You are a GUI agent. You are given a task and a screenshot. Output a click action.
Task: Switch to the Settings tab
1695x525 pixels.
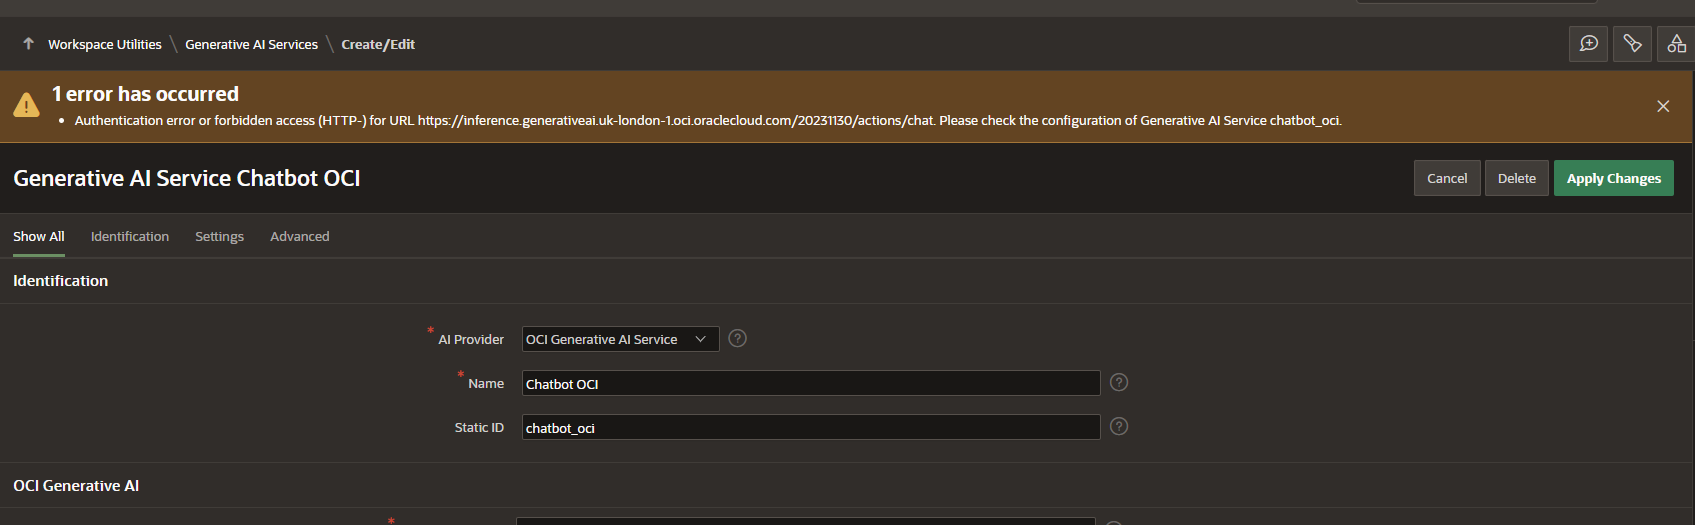coord(219,237)
